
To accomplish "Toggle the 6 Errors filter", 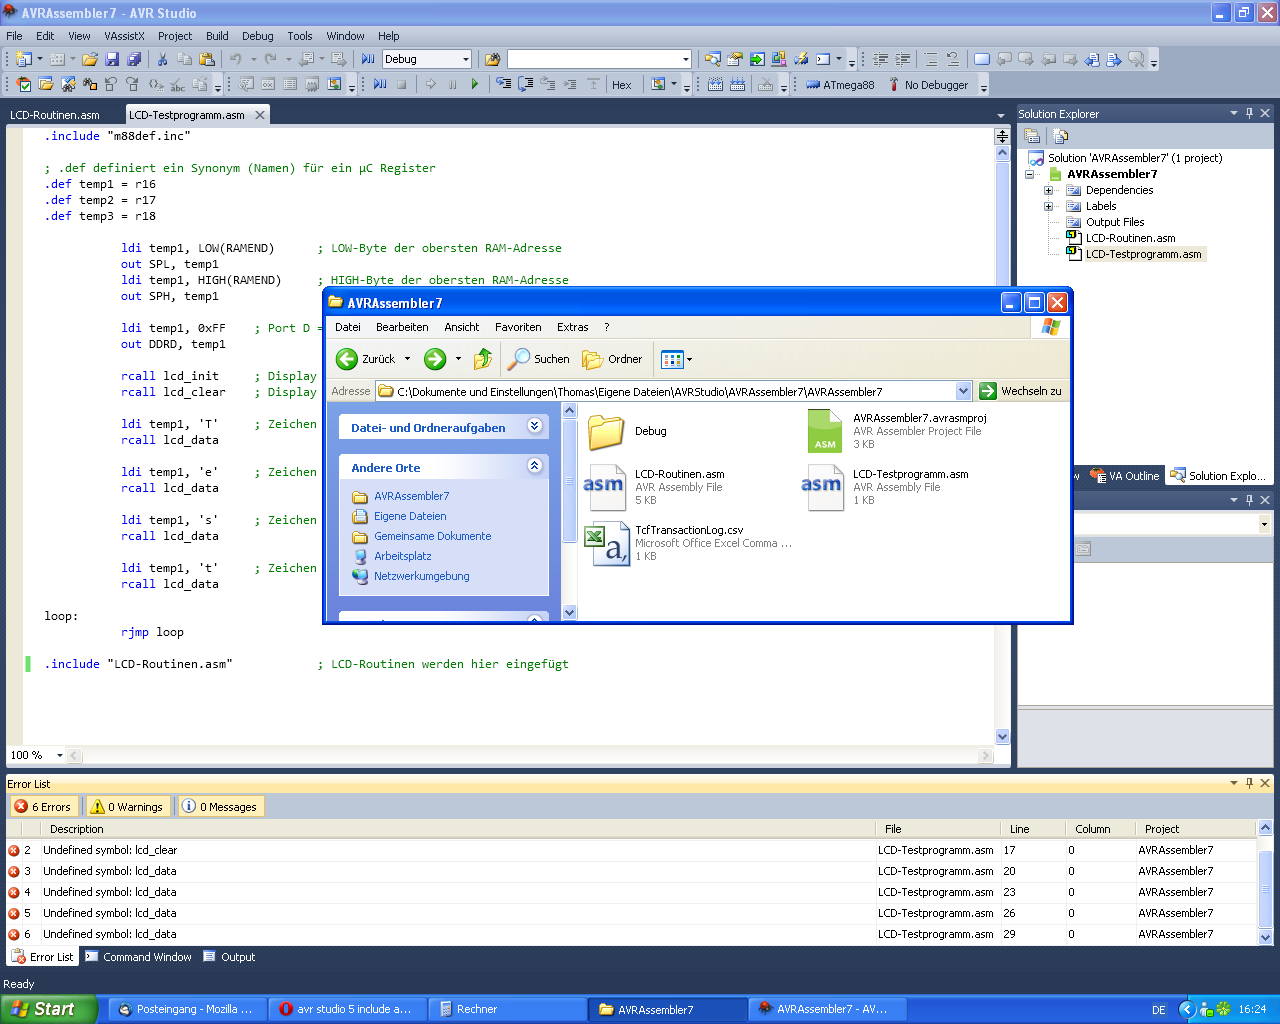I will click(x=44, y=806).
